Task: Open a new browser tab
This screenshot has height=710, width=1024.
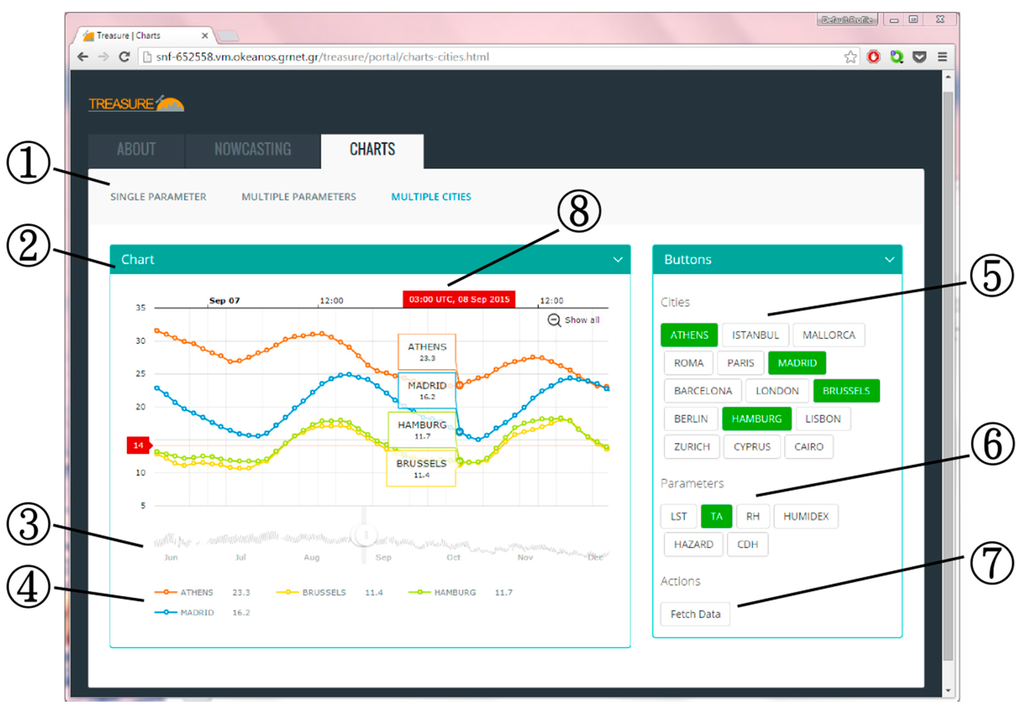Action: click(x=227, y=35)
